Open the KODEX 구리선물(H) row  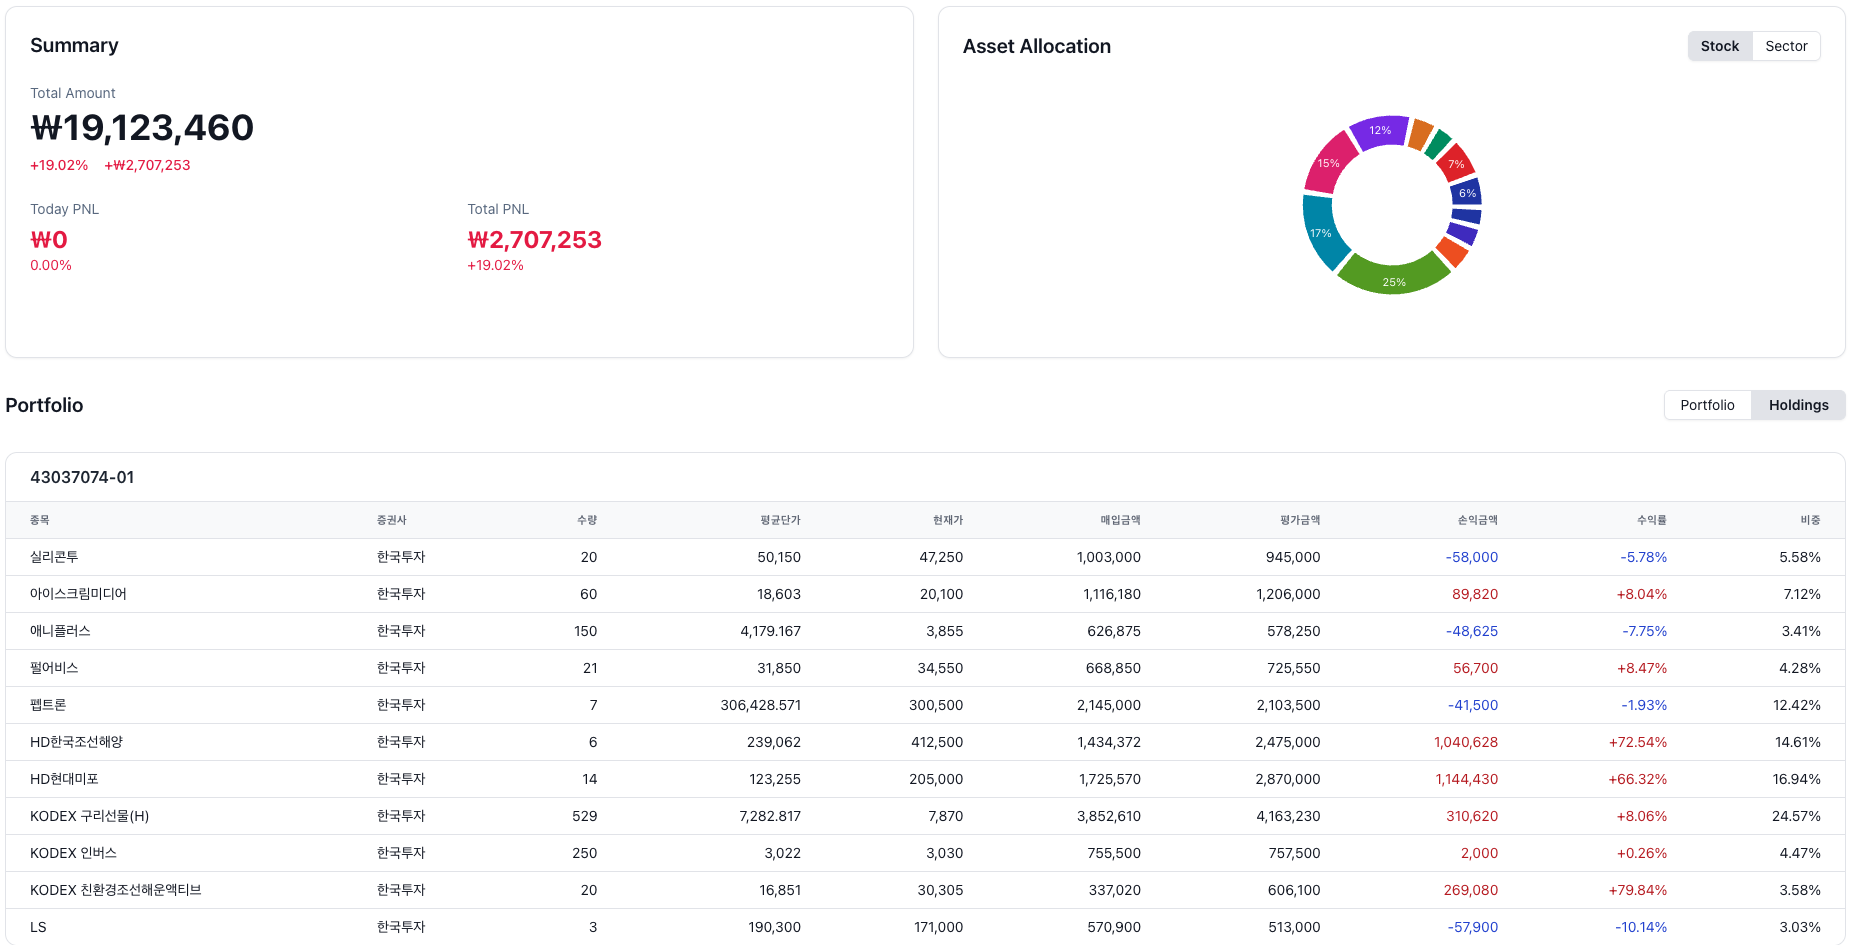pos(925,816)
